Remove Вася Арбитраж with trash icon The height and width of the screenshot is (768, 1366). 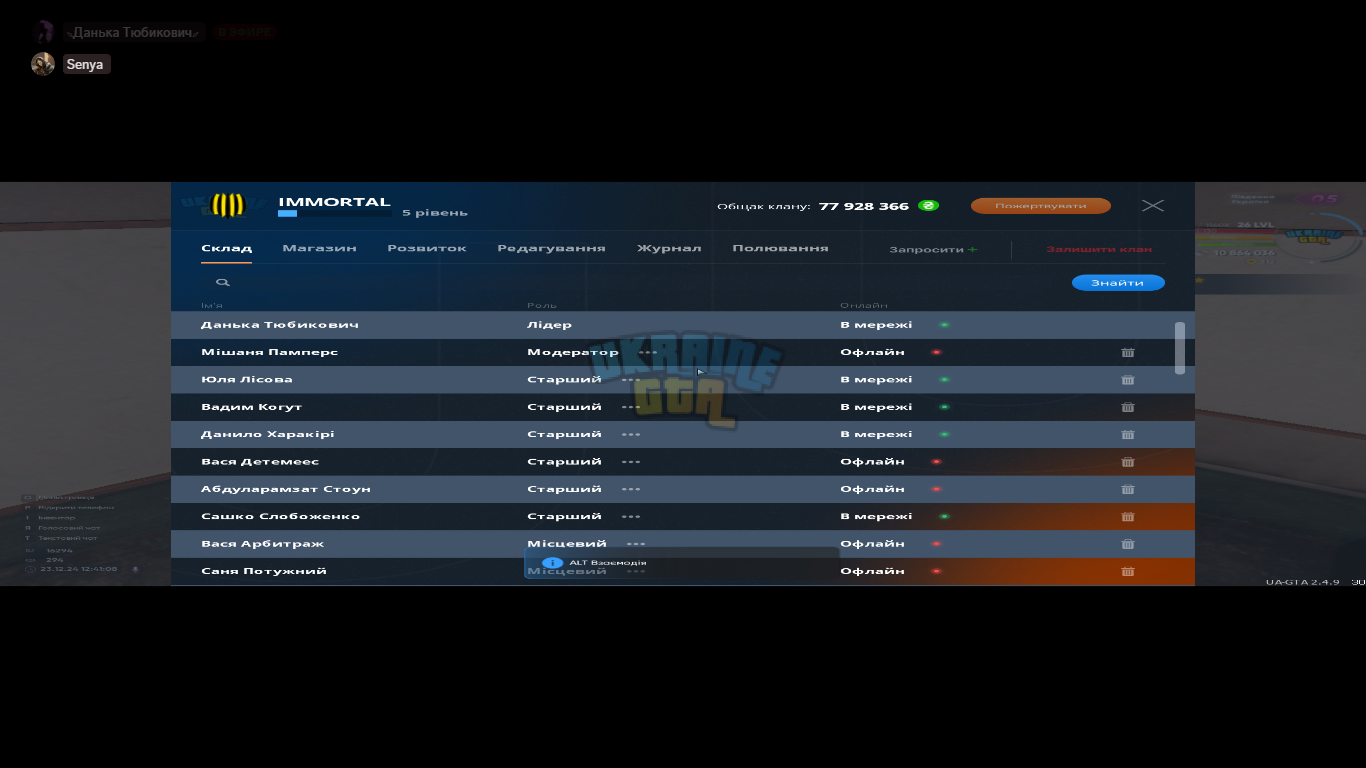[x=1128, y=544]
